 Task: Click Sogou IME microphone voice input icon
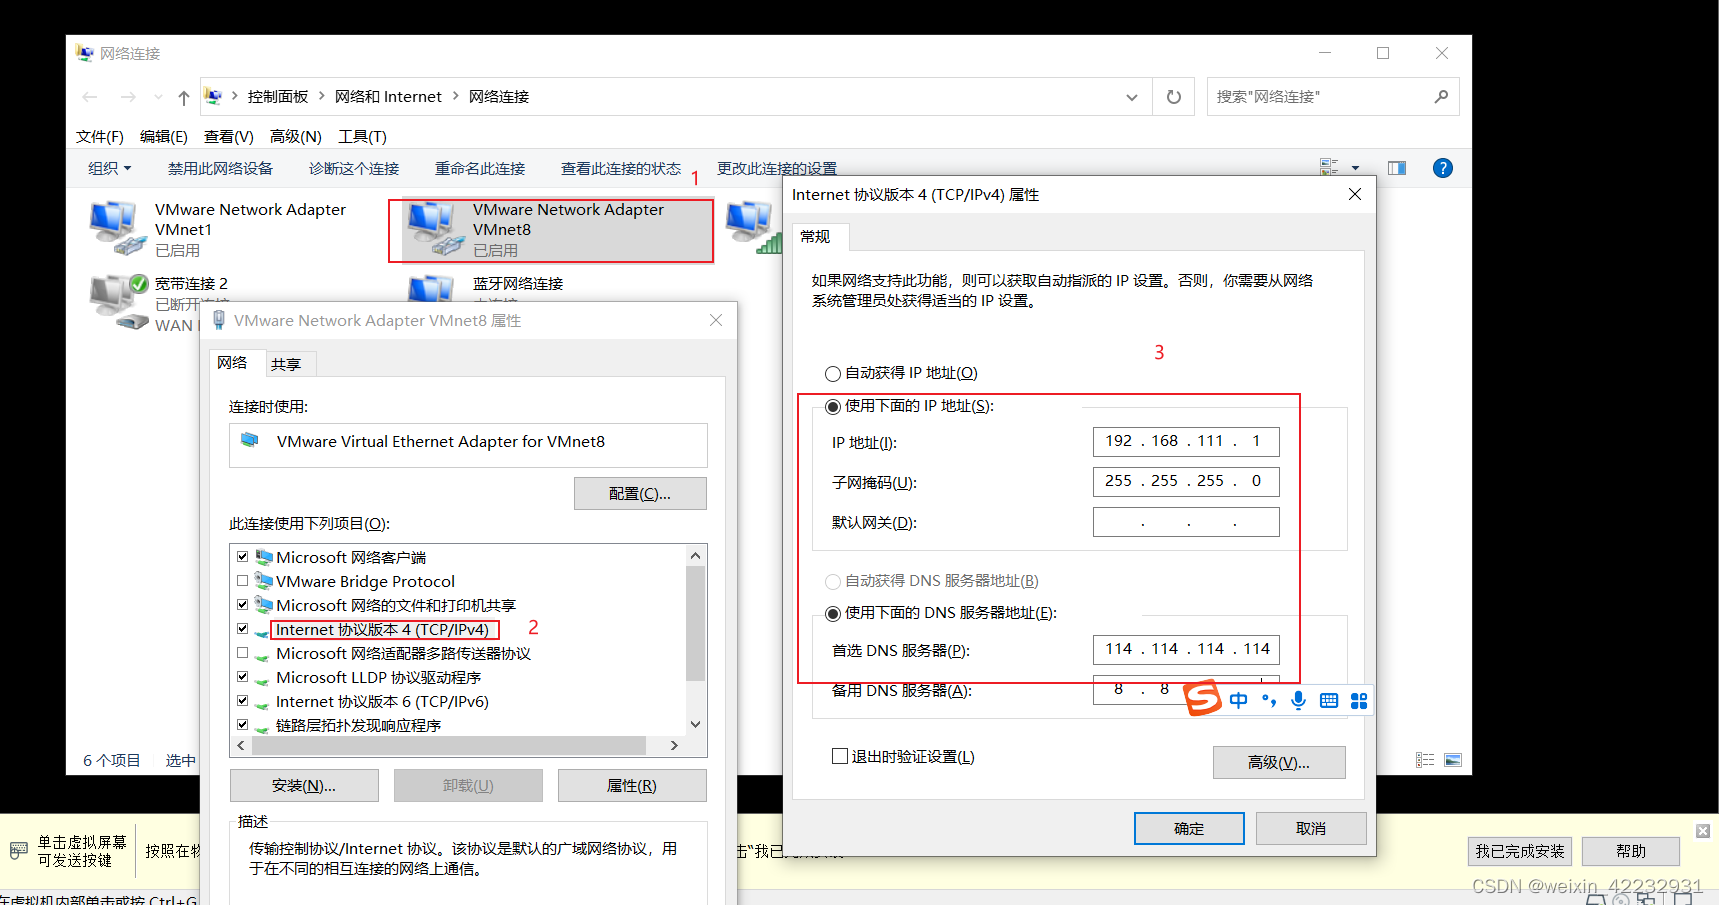click(1298, 700)
